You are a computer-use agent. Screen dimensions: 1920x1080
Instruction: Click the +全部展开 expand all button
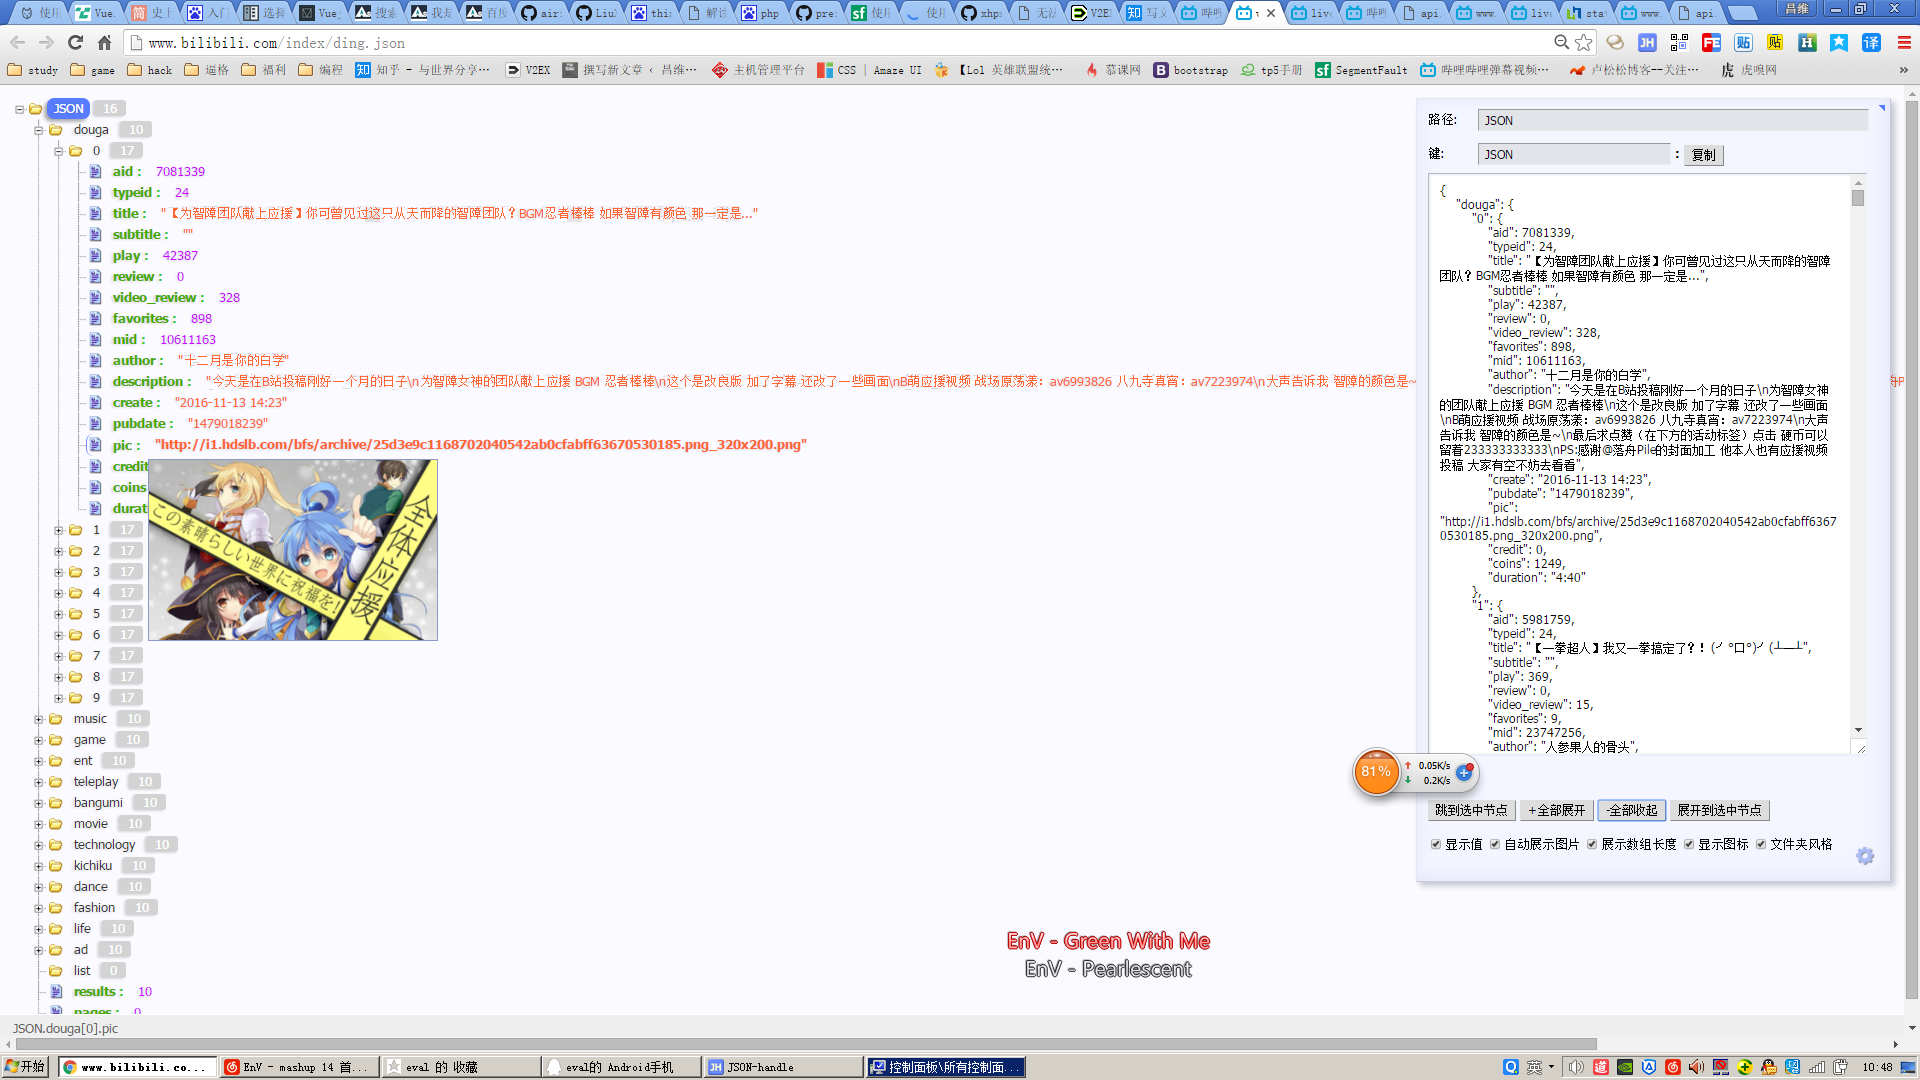1556,810
